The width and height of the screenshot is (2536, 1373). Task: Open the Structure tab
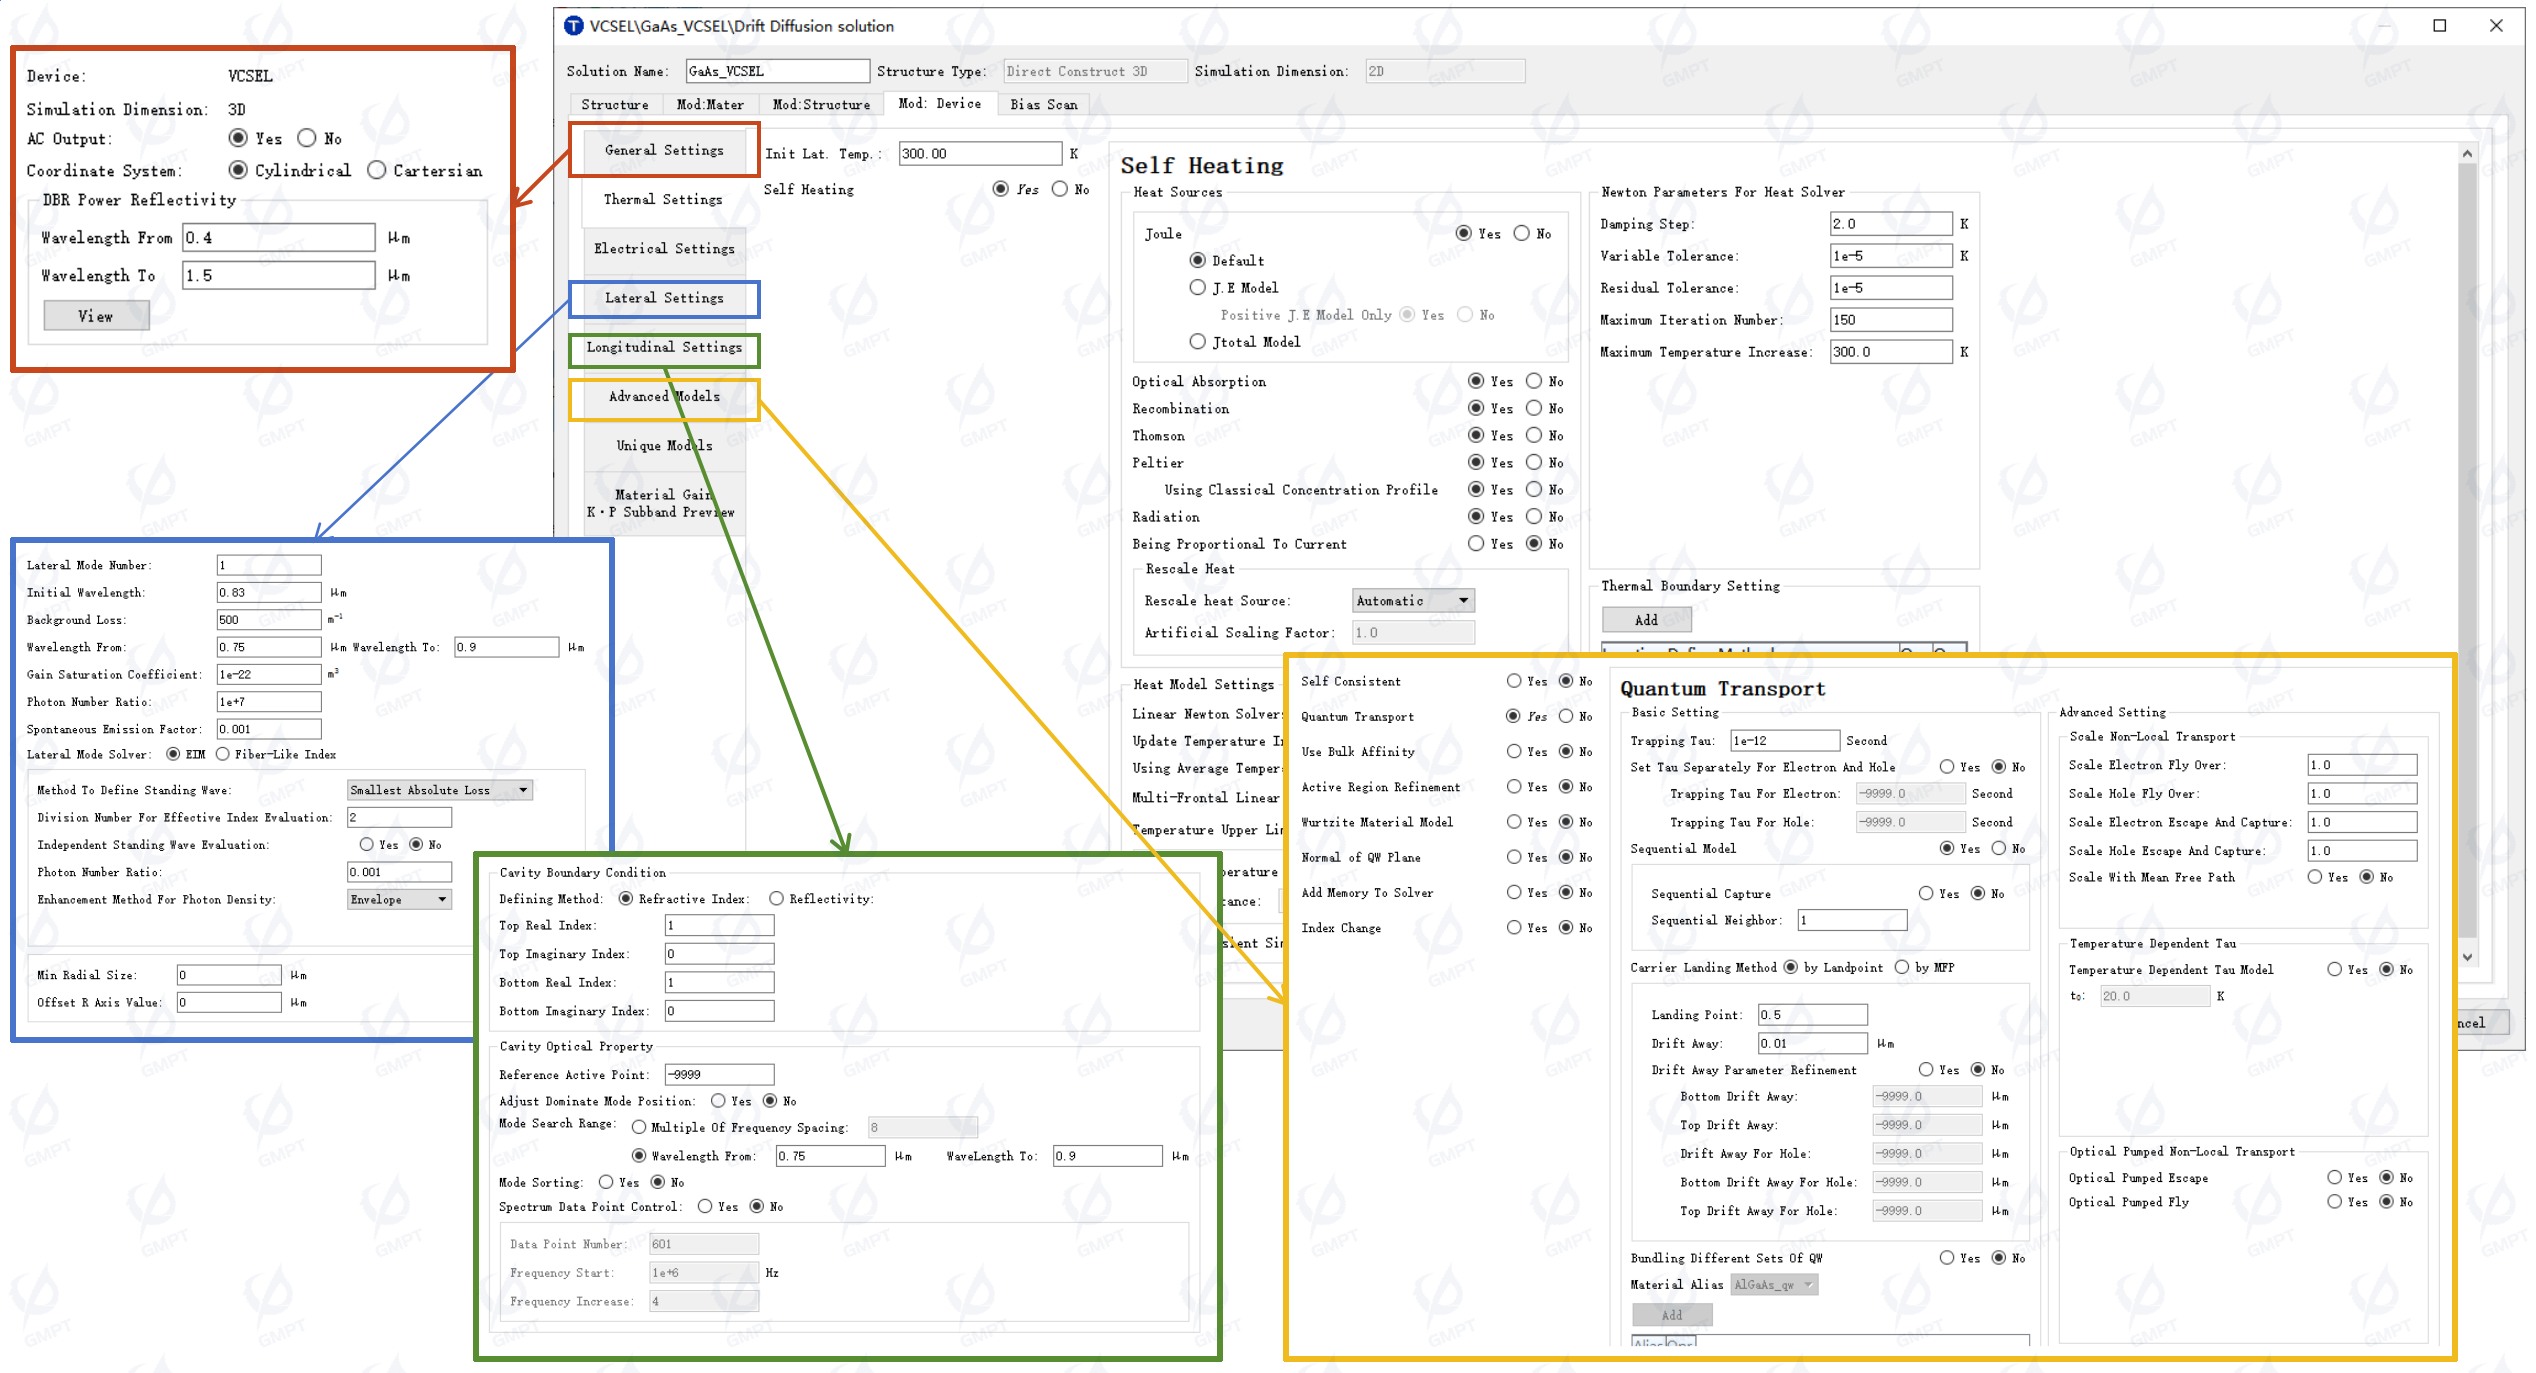point(615,104)
